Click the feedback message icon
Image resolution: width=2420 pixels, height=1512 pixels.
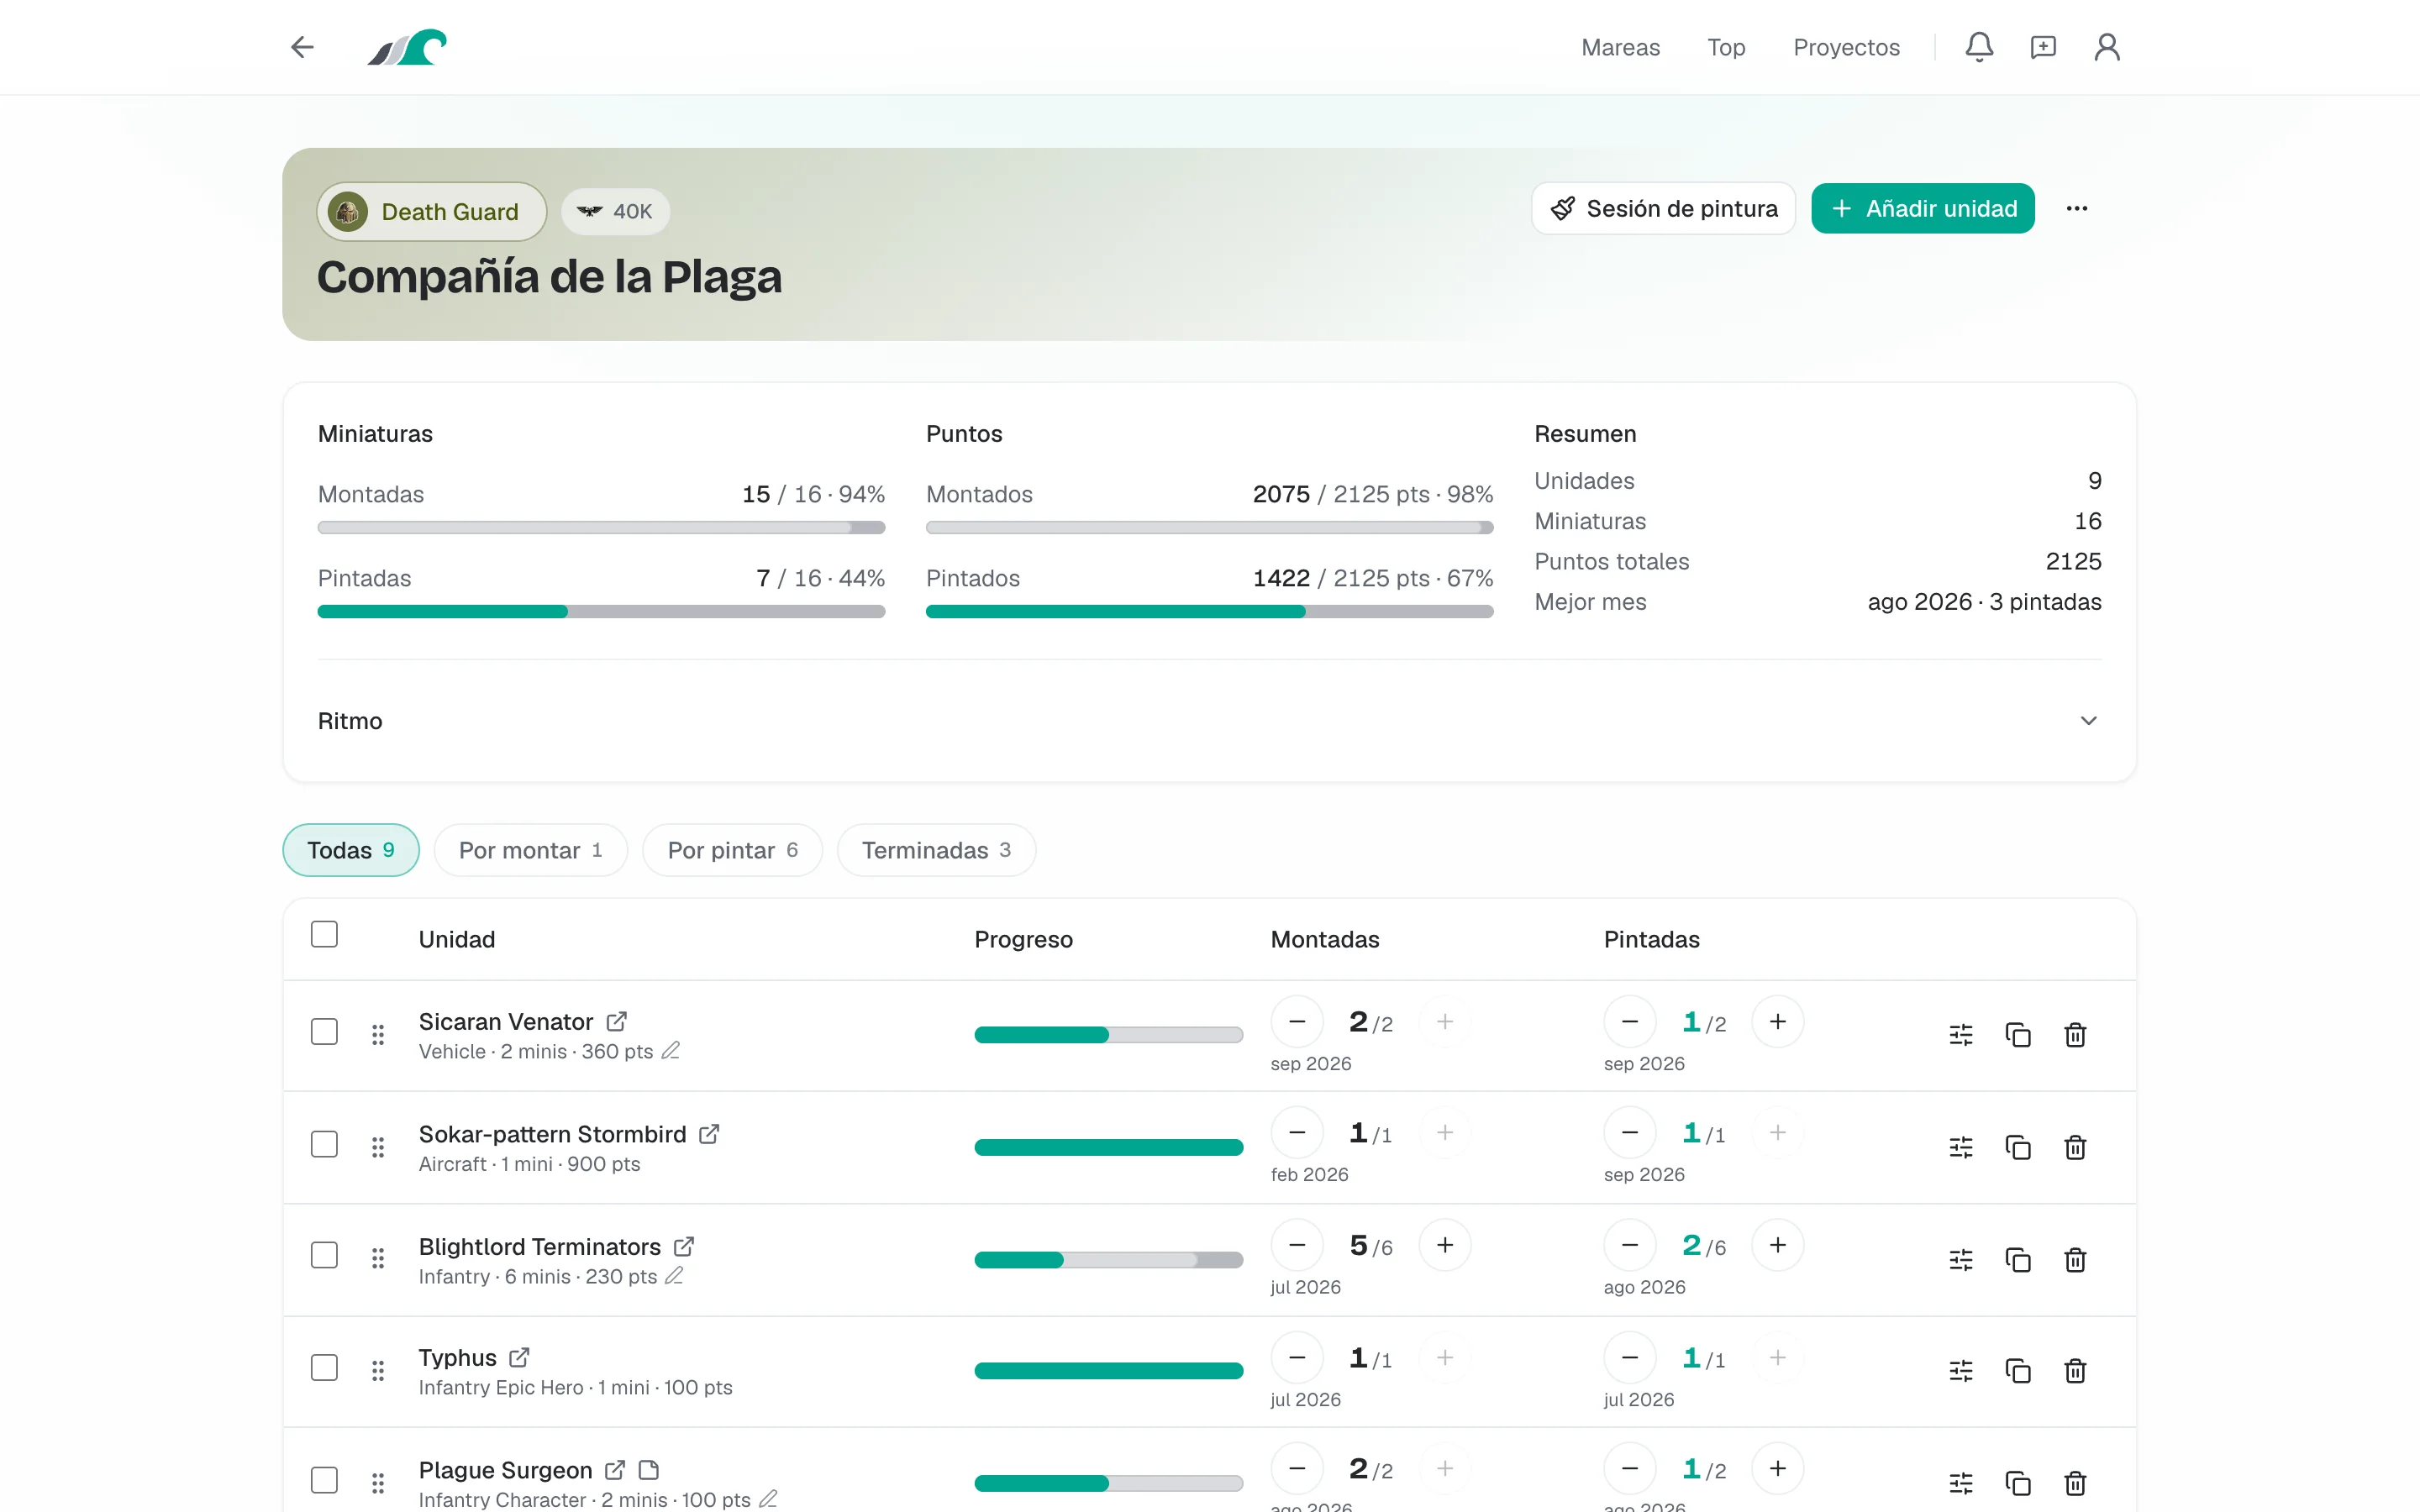click(x=2043, y=47)
